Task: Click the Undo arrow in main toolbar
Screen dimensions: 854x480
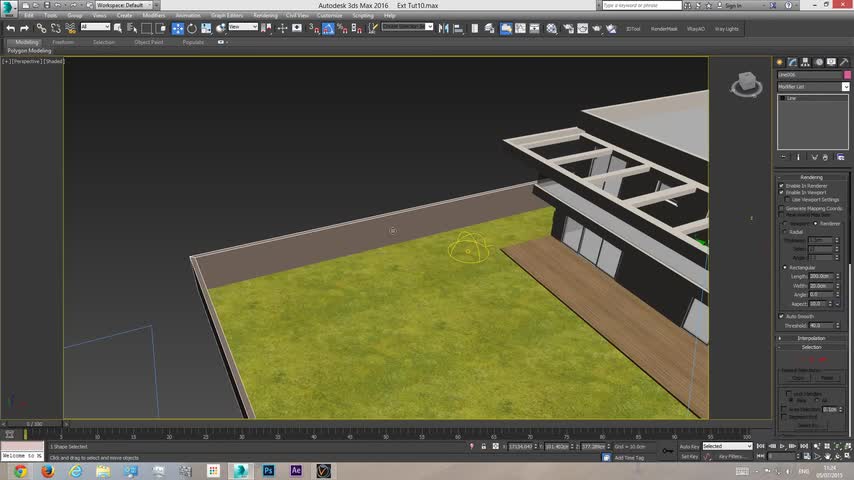Action: coord(10,28)
